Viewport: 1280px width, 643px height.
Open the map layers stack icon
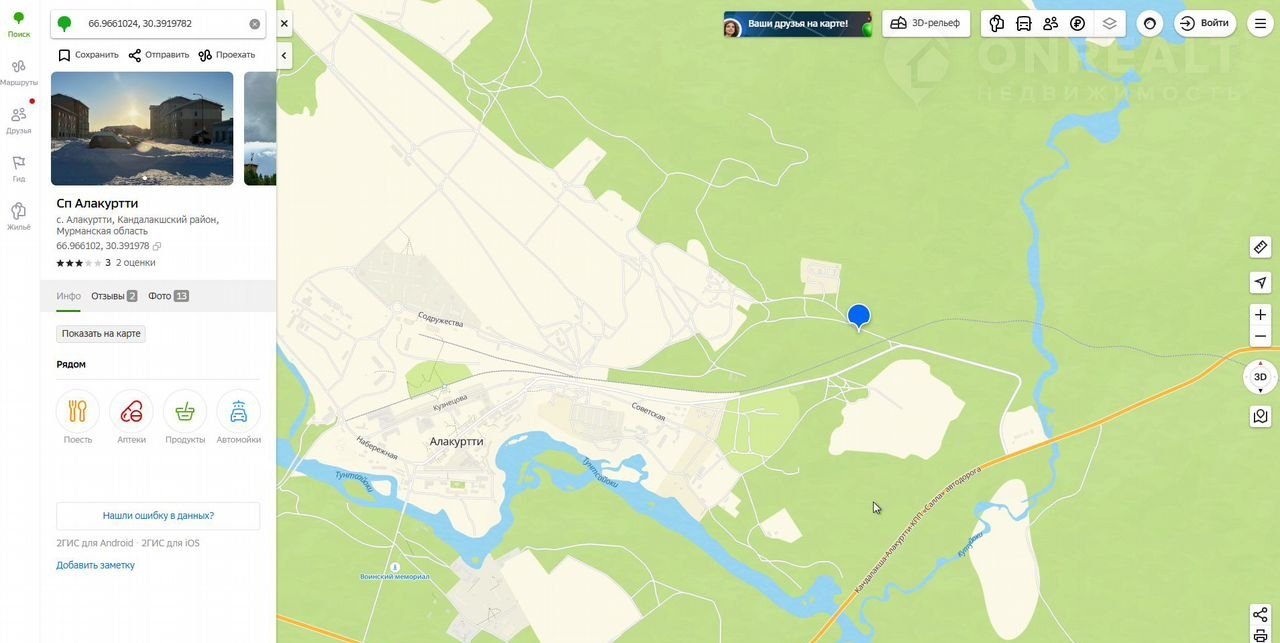pyautogui.click(x=1109, y=23)
